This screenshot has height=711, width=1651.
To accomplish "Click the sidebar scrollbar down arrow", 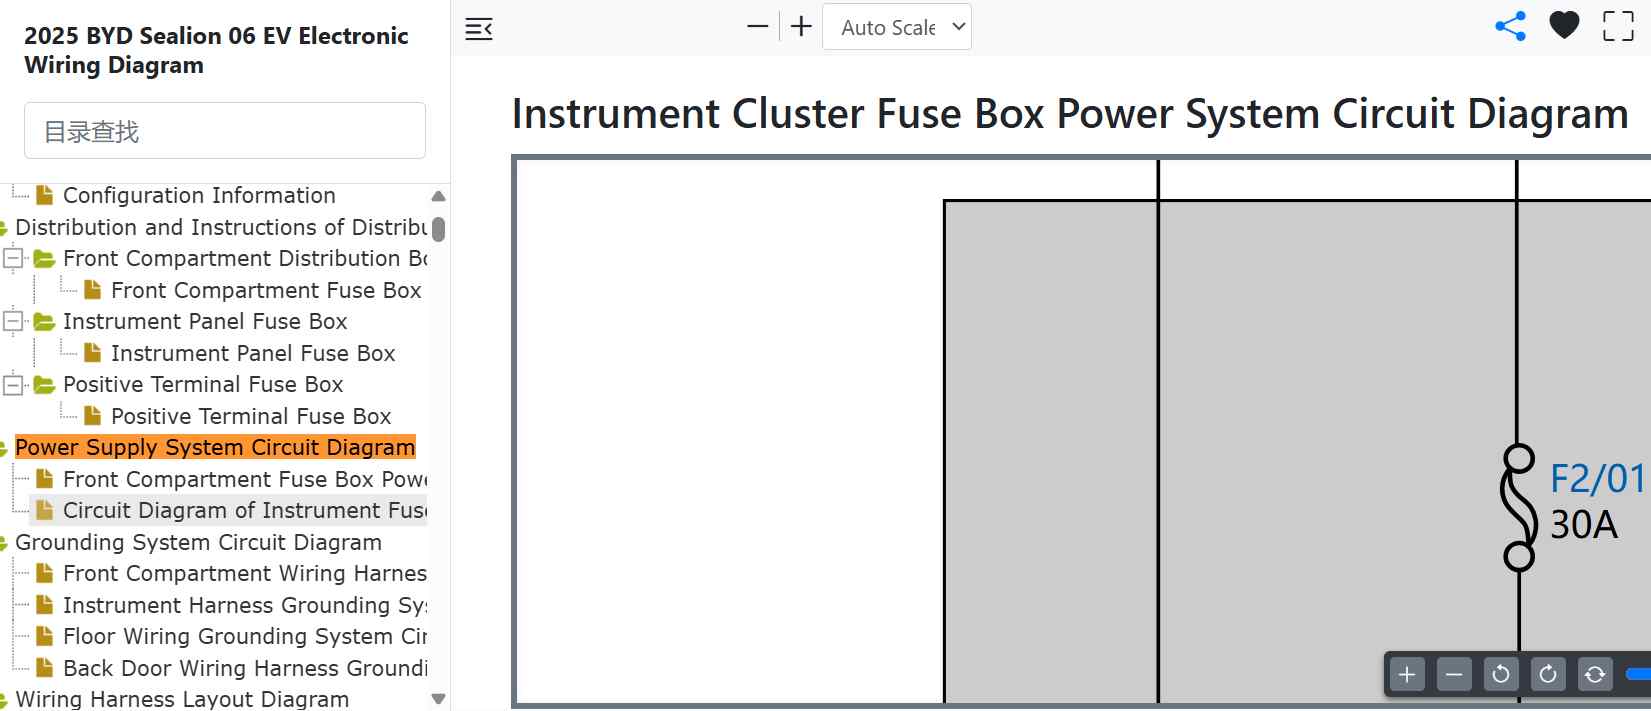I will [x=438, y=699].
